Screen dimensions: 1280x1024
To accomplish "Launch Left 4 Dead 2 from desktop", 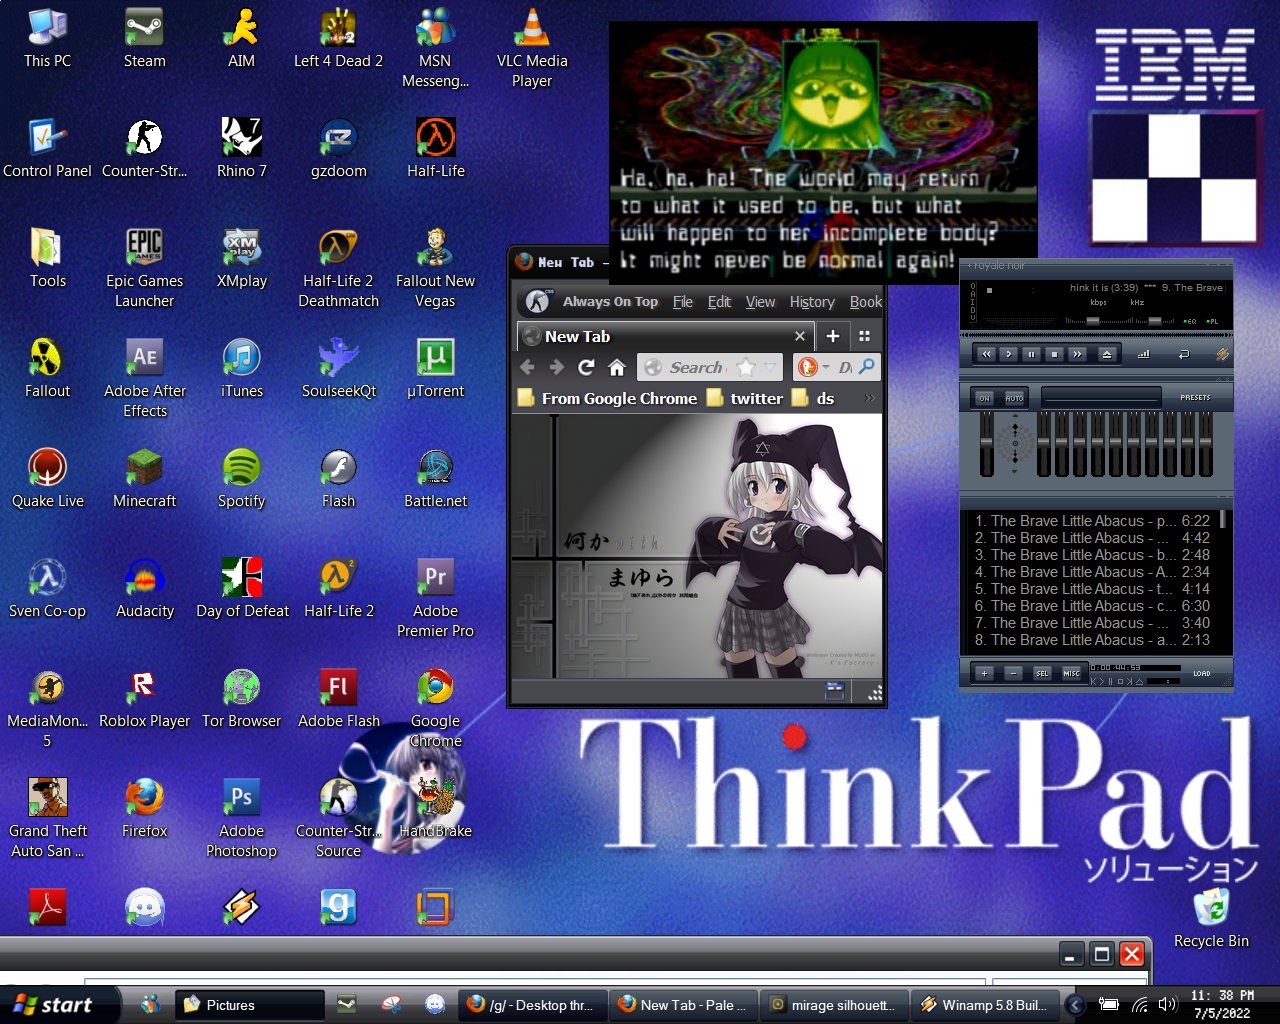I will [x=338, y=40].
